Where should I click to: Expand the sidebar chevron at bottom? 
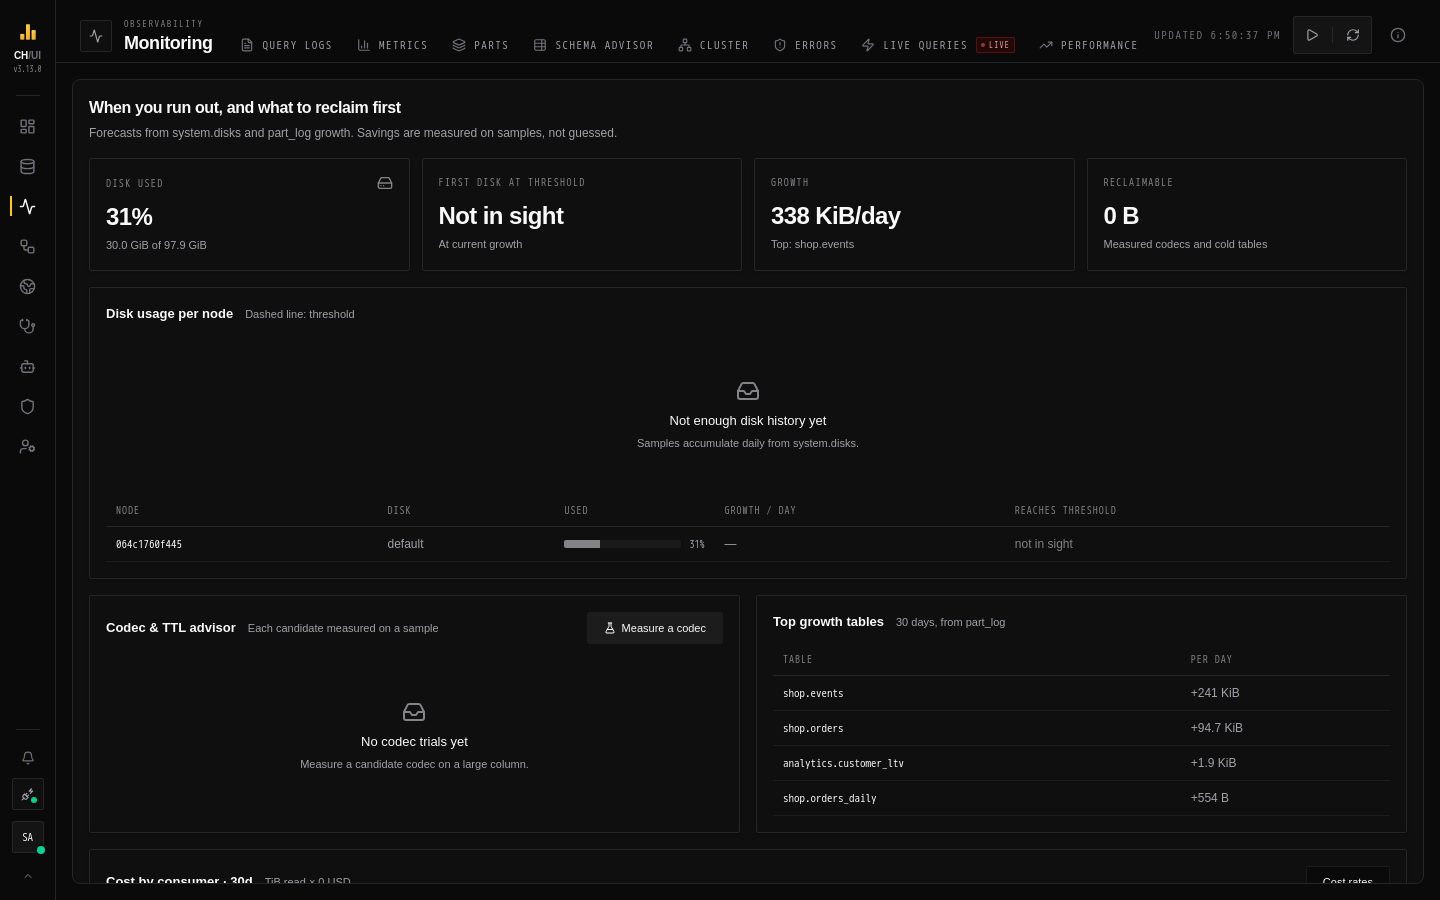tap(28, 876)
